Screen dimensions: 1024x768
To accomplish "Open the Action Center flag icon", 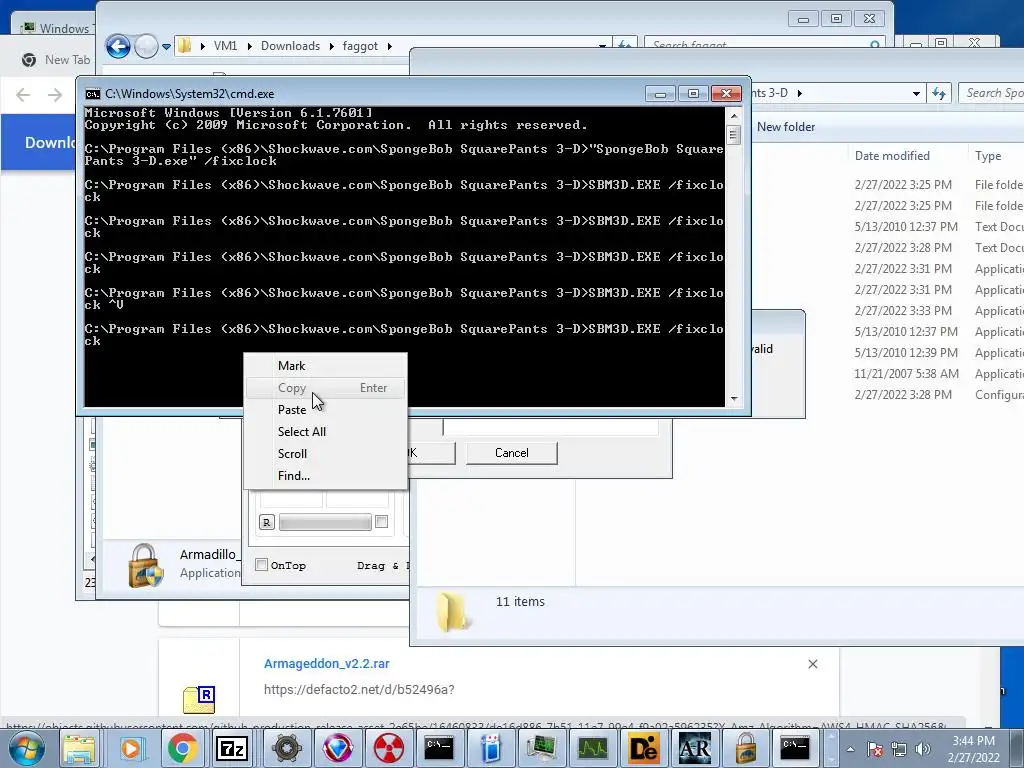I will click(875, 749).
